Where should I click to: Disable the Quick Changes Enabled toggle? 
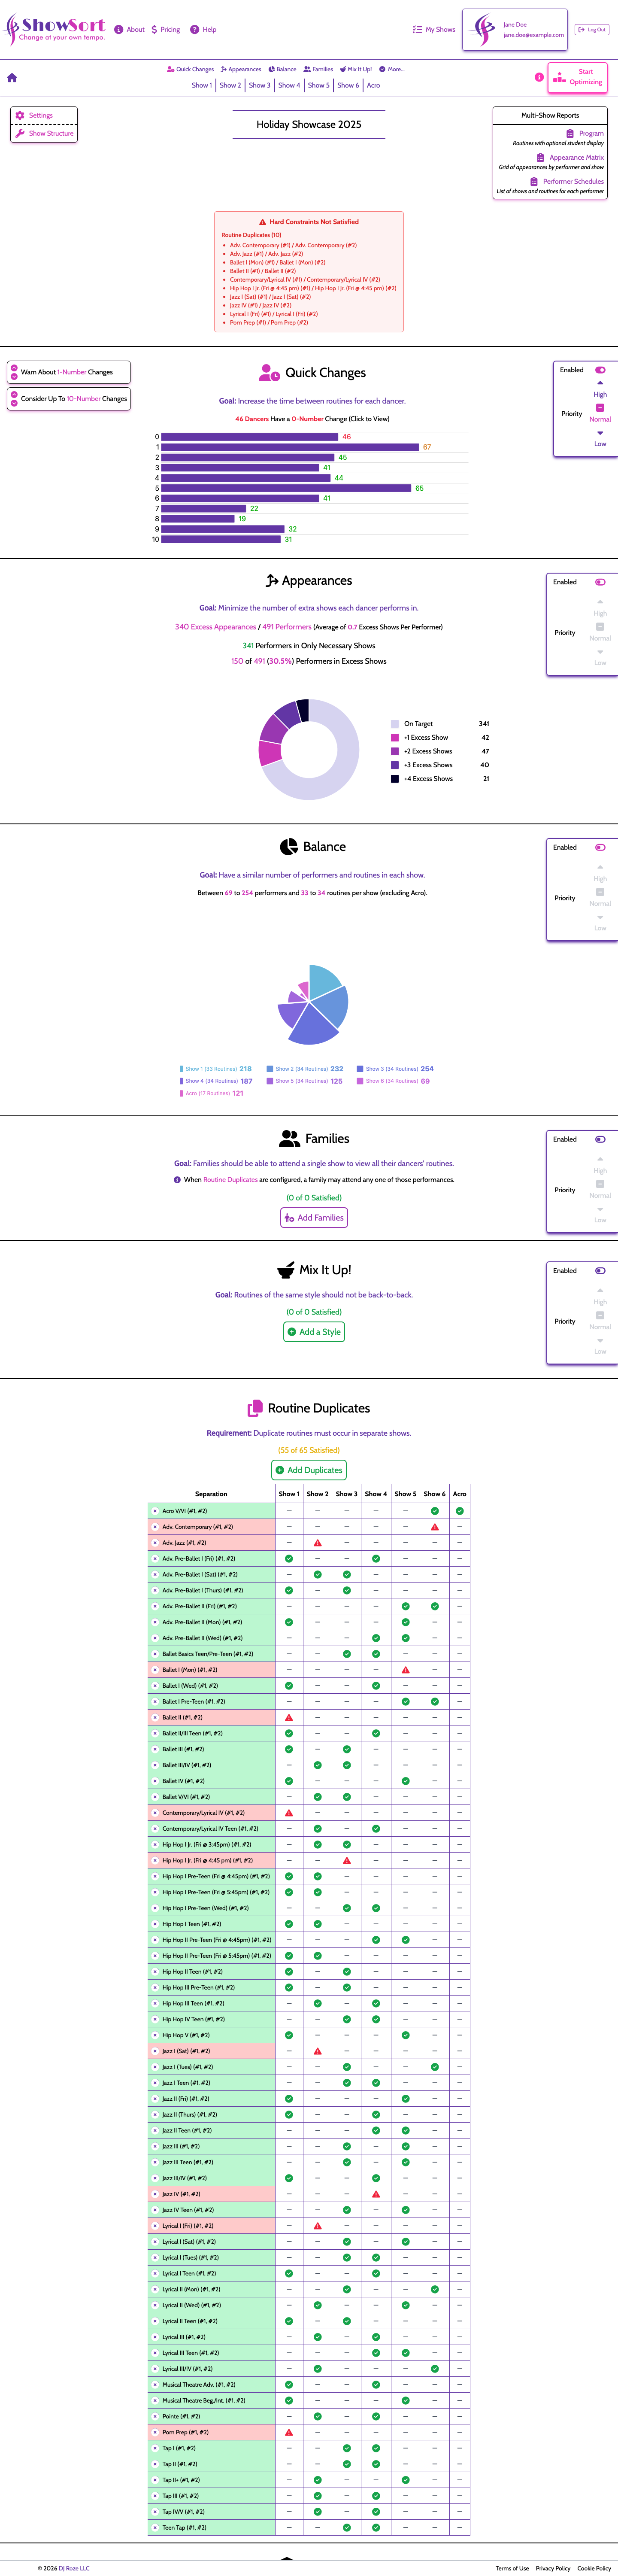[x=600, y=370]
